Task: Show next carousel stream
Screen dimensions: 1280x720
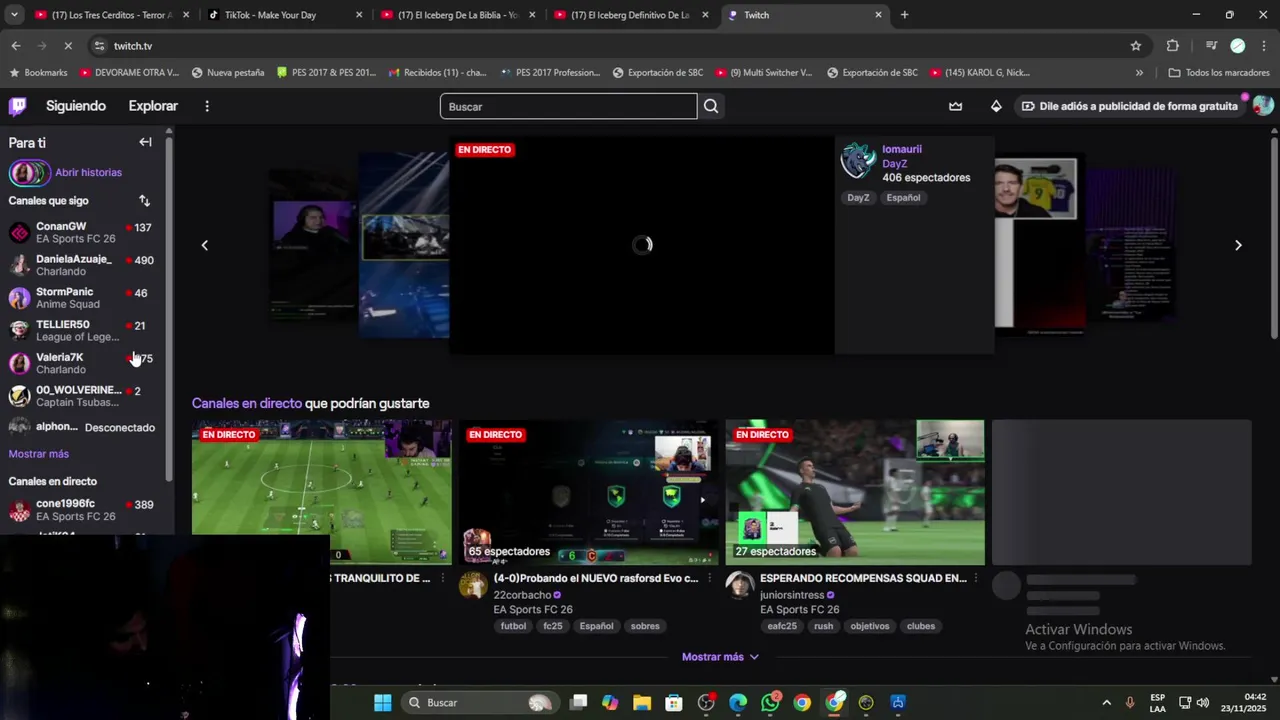Action: 1238,245
